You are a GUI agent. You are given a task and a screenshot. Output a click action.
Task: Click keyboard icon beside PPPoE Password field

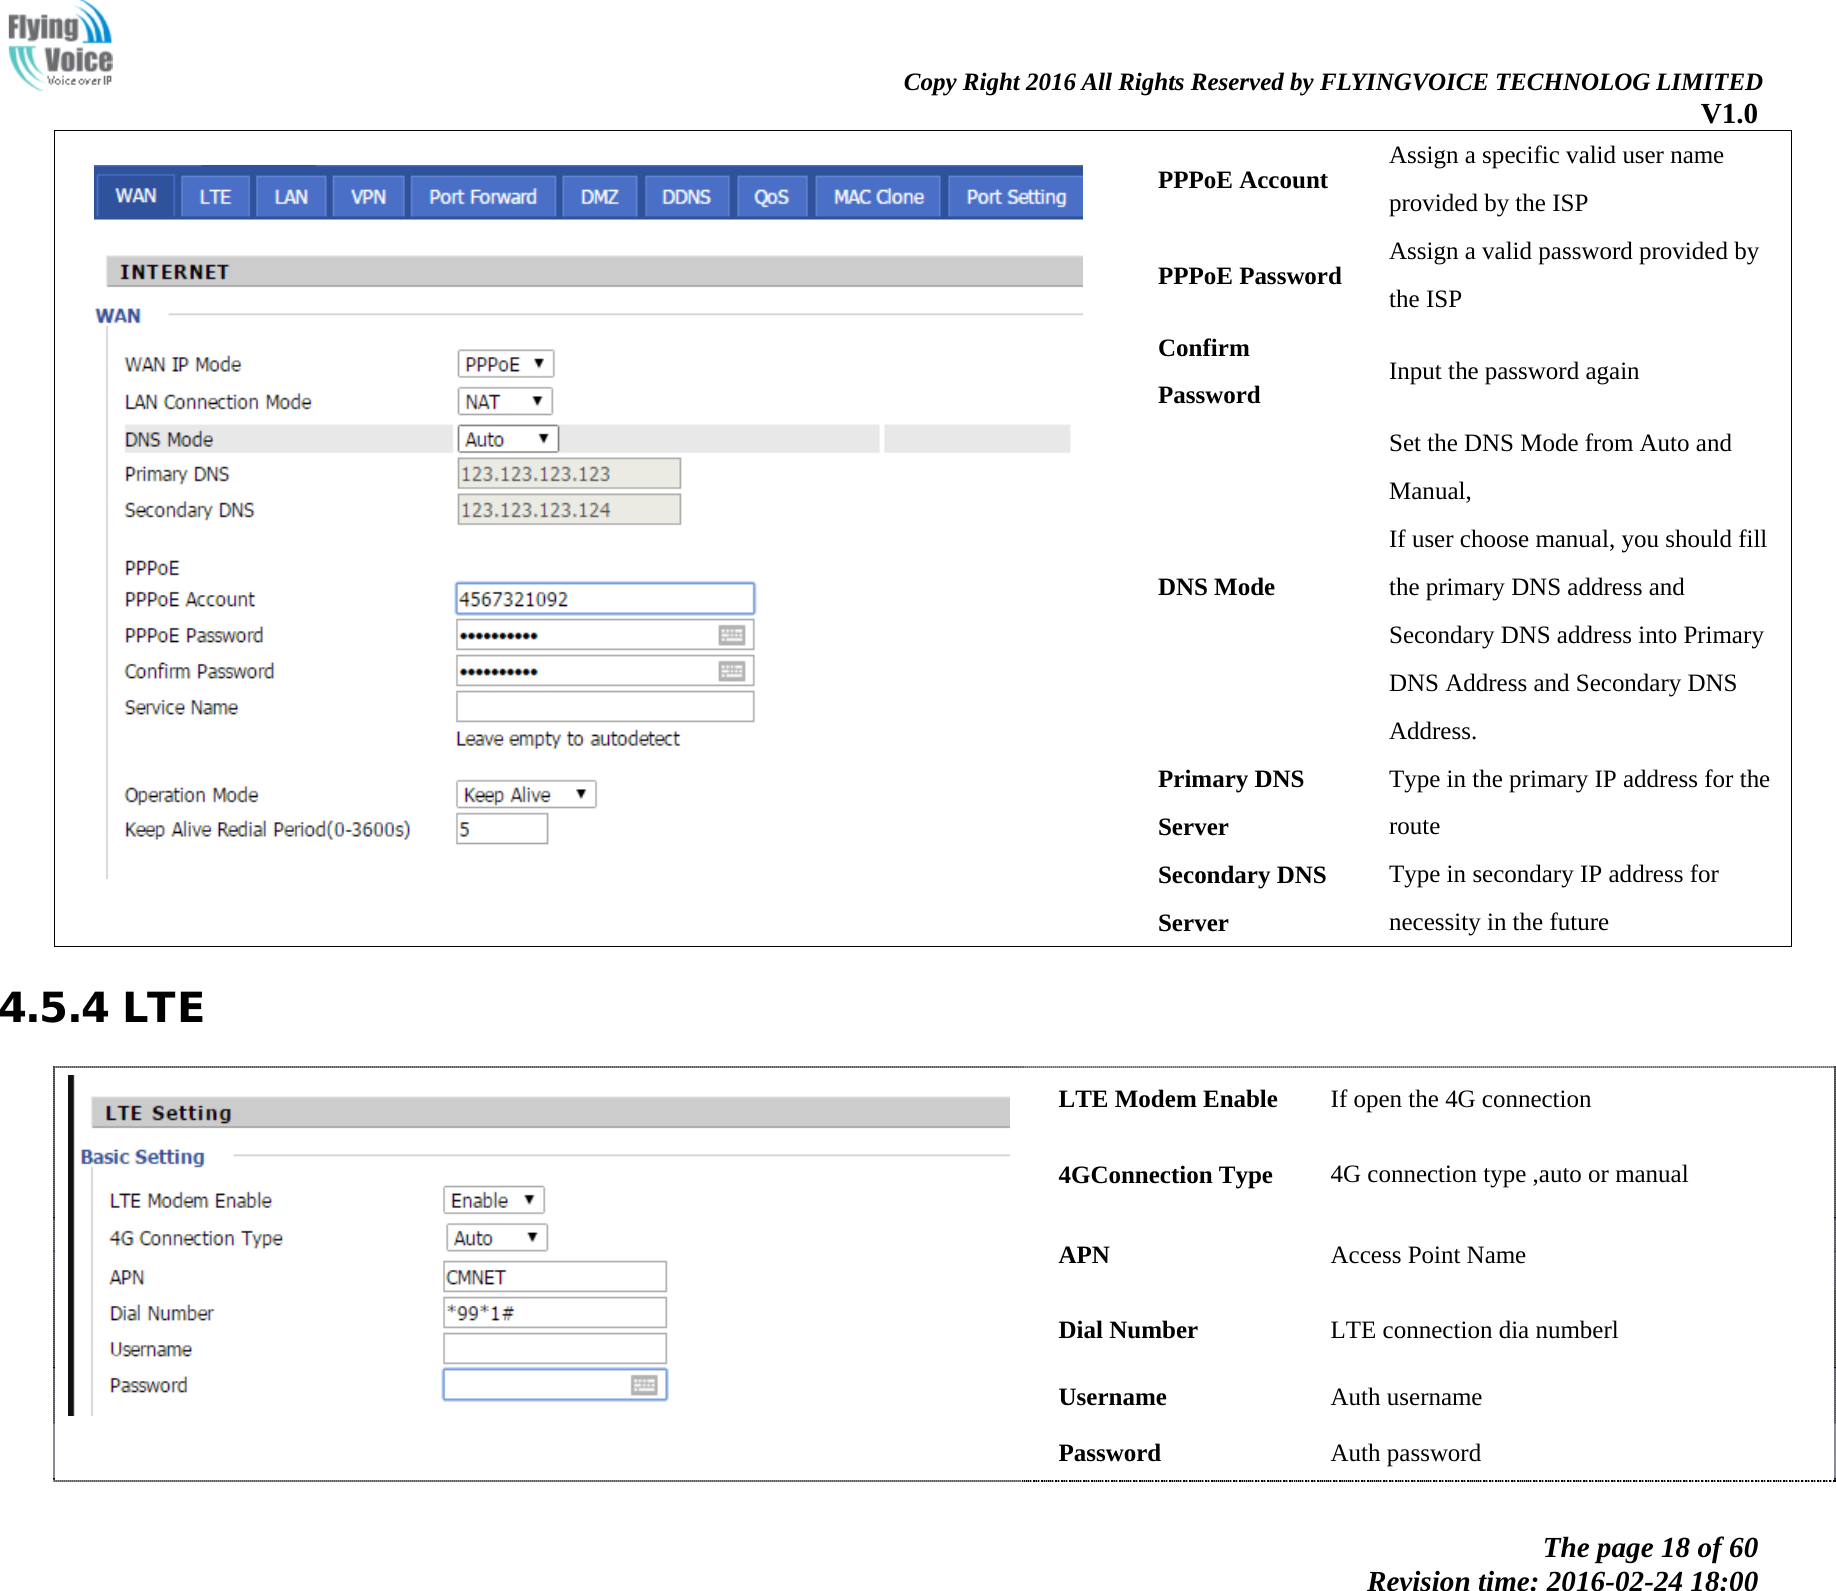(x=733, y=634)
